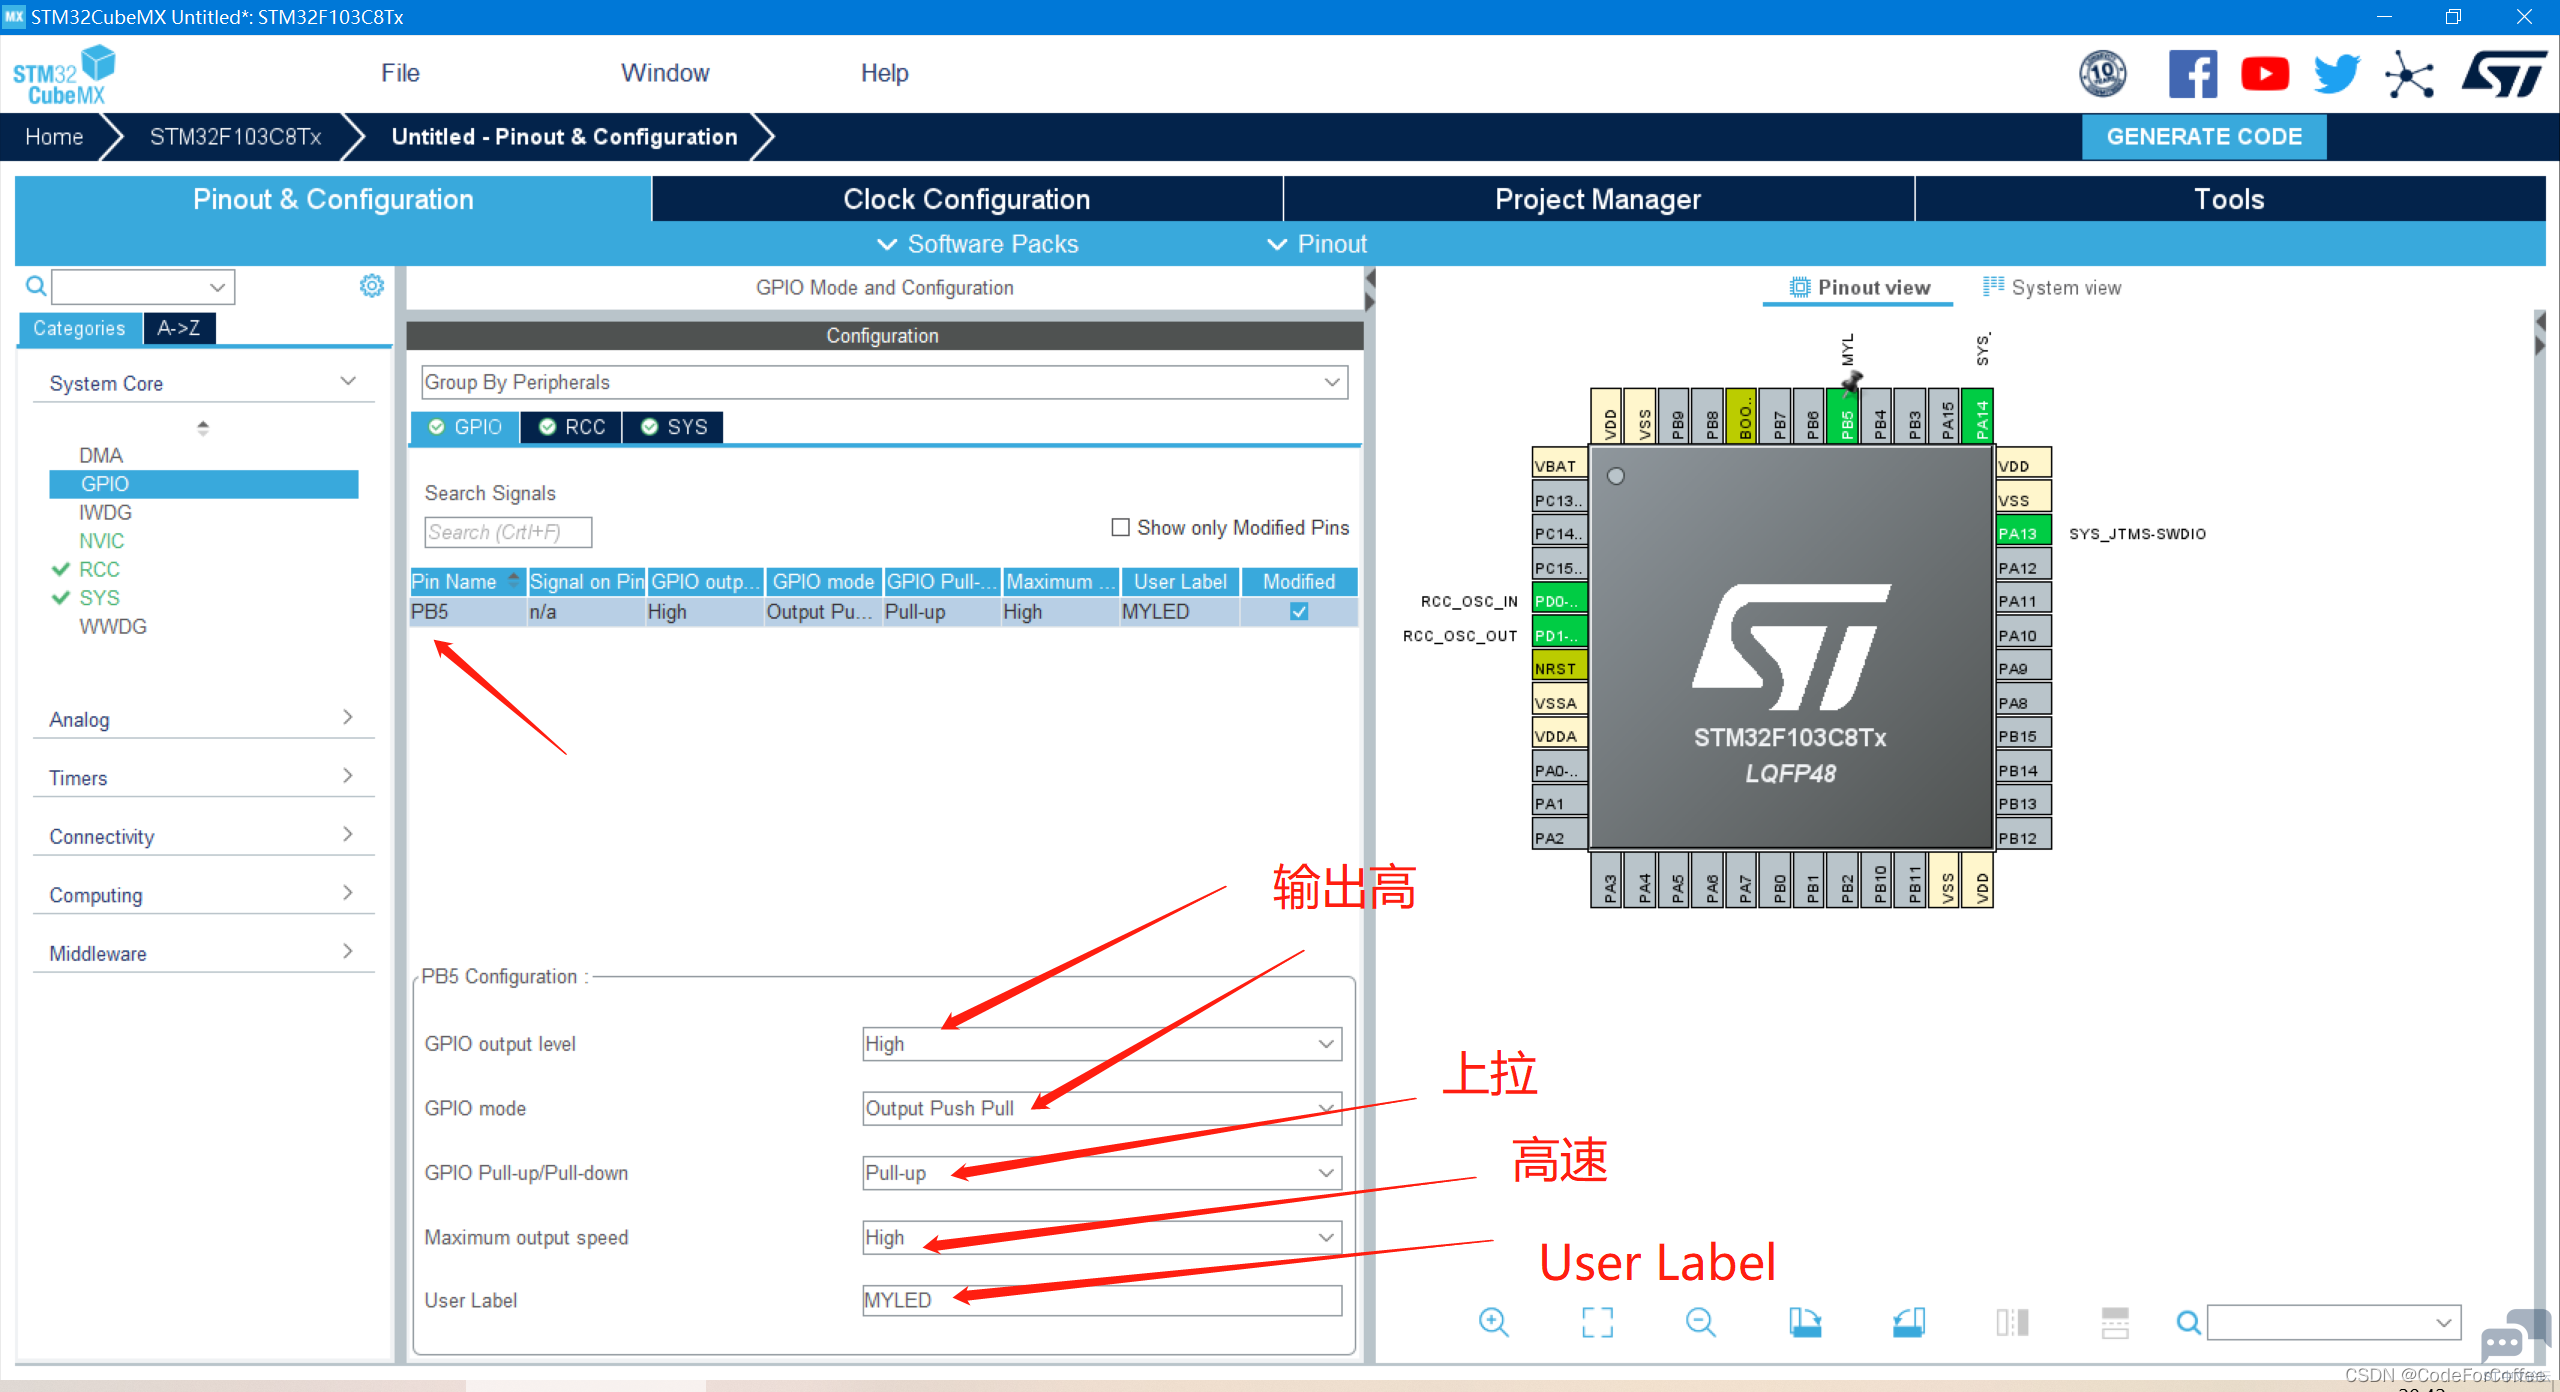Select the PA14 pin on the chip
The width and height of the screenshot is (2560, 1392).
1979,416
